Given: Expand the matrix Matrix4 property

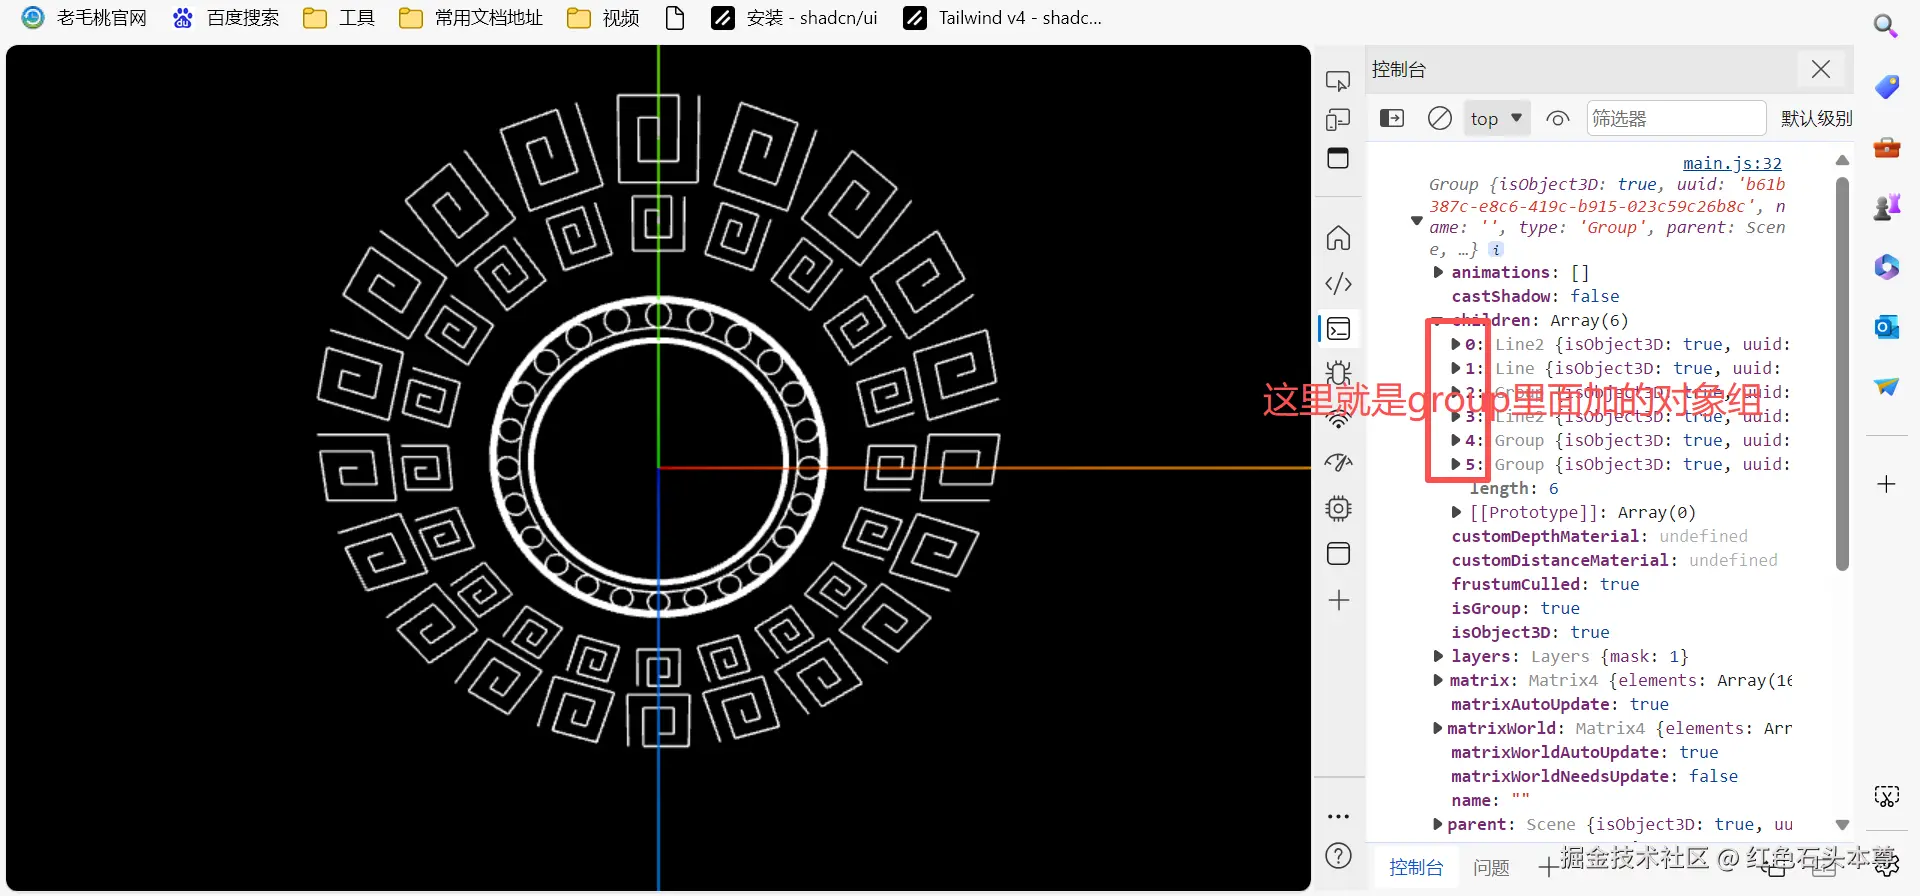Looking at the screenshot, I should tap(1438, 680).
